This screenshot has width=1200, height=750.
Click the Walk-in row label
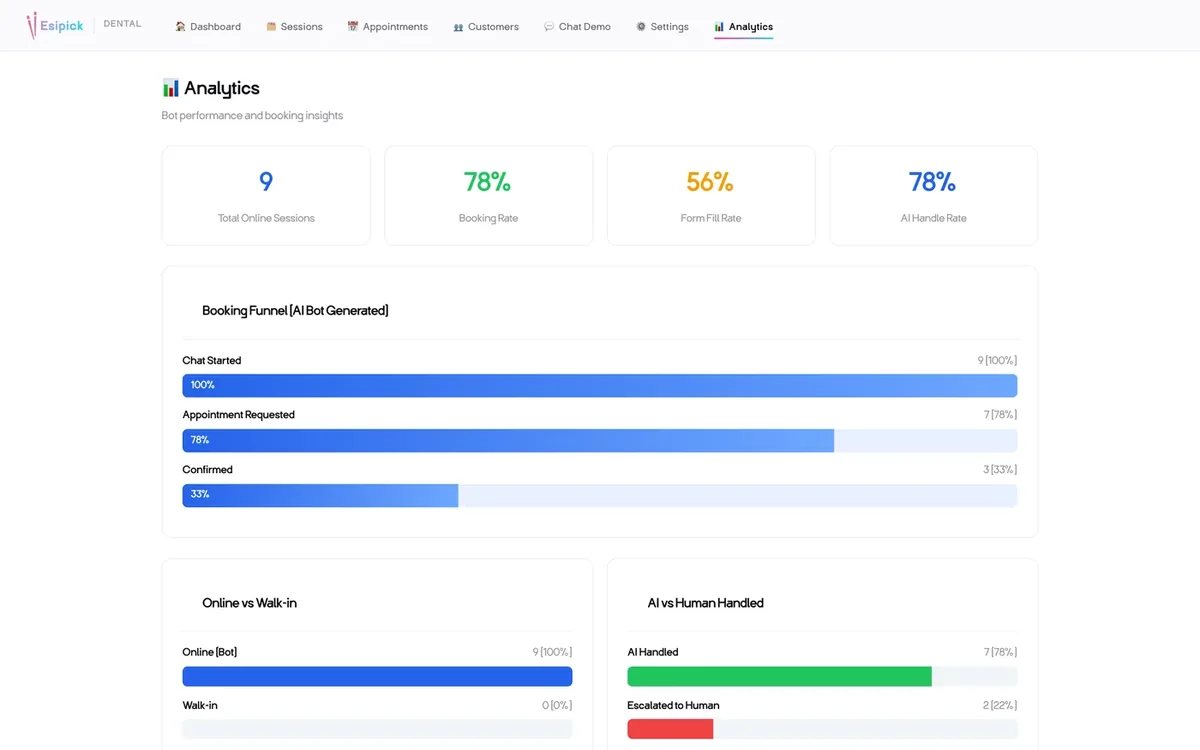pos(200,705)
